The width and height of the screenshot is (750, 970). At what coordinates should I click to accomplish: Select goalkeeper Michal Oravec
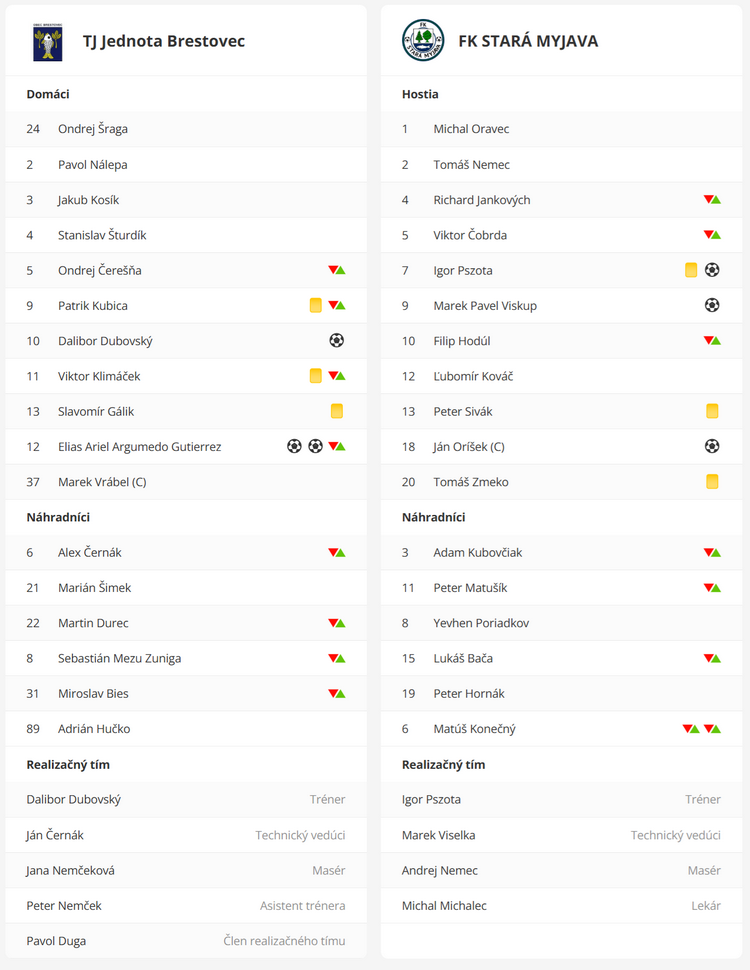point(471,129)
